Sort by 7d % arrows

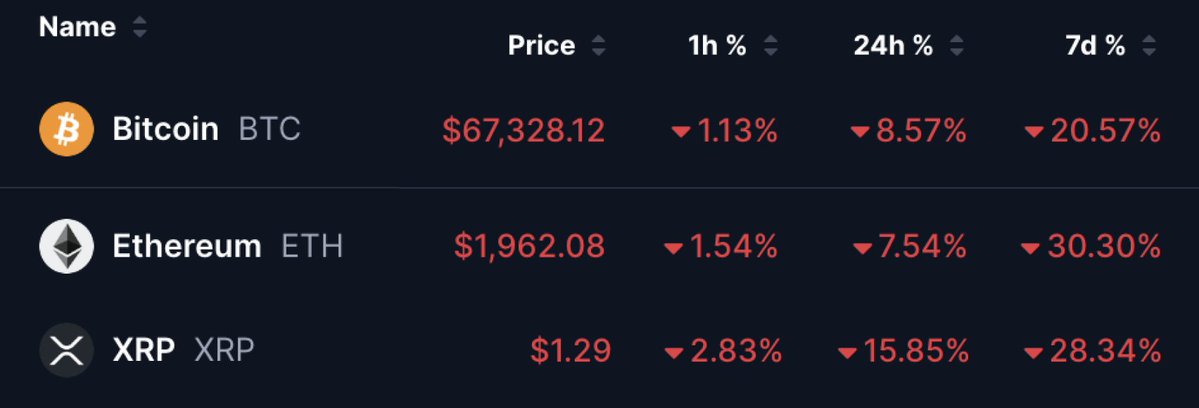click(x=1149, y=46)
